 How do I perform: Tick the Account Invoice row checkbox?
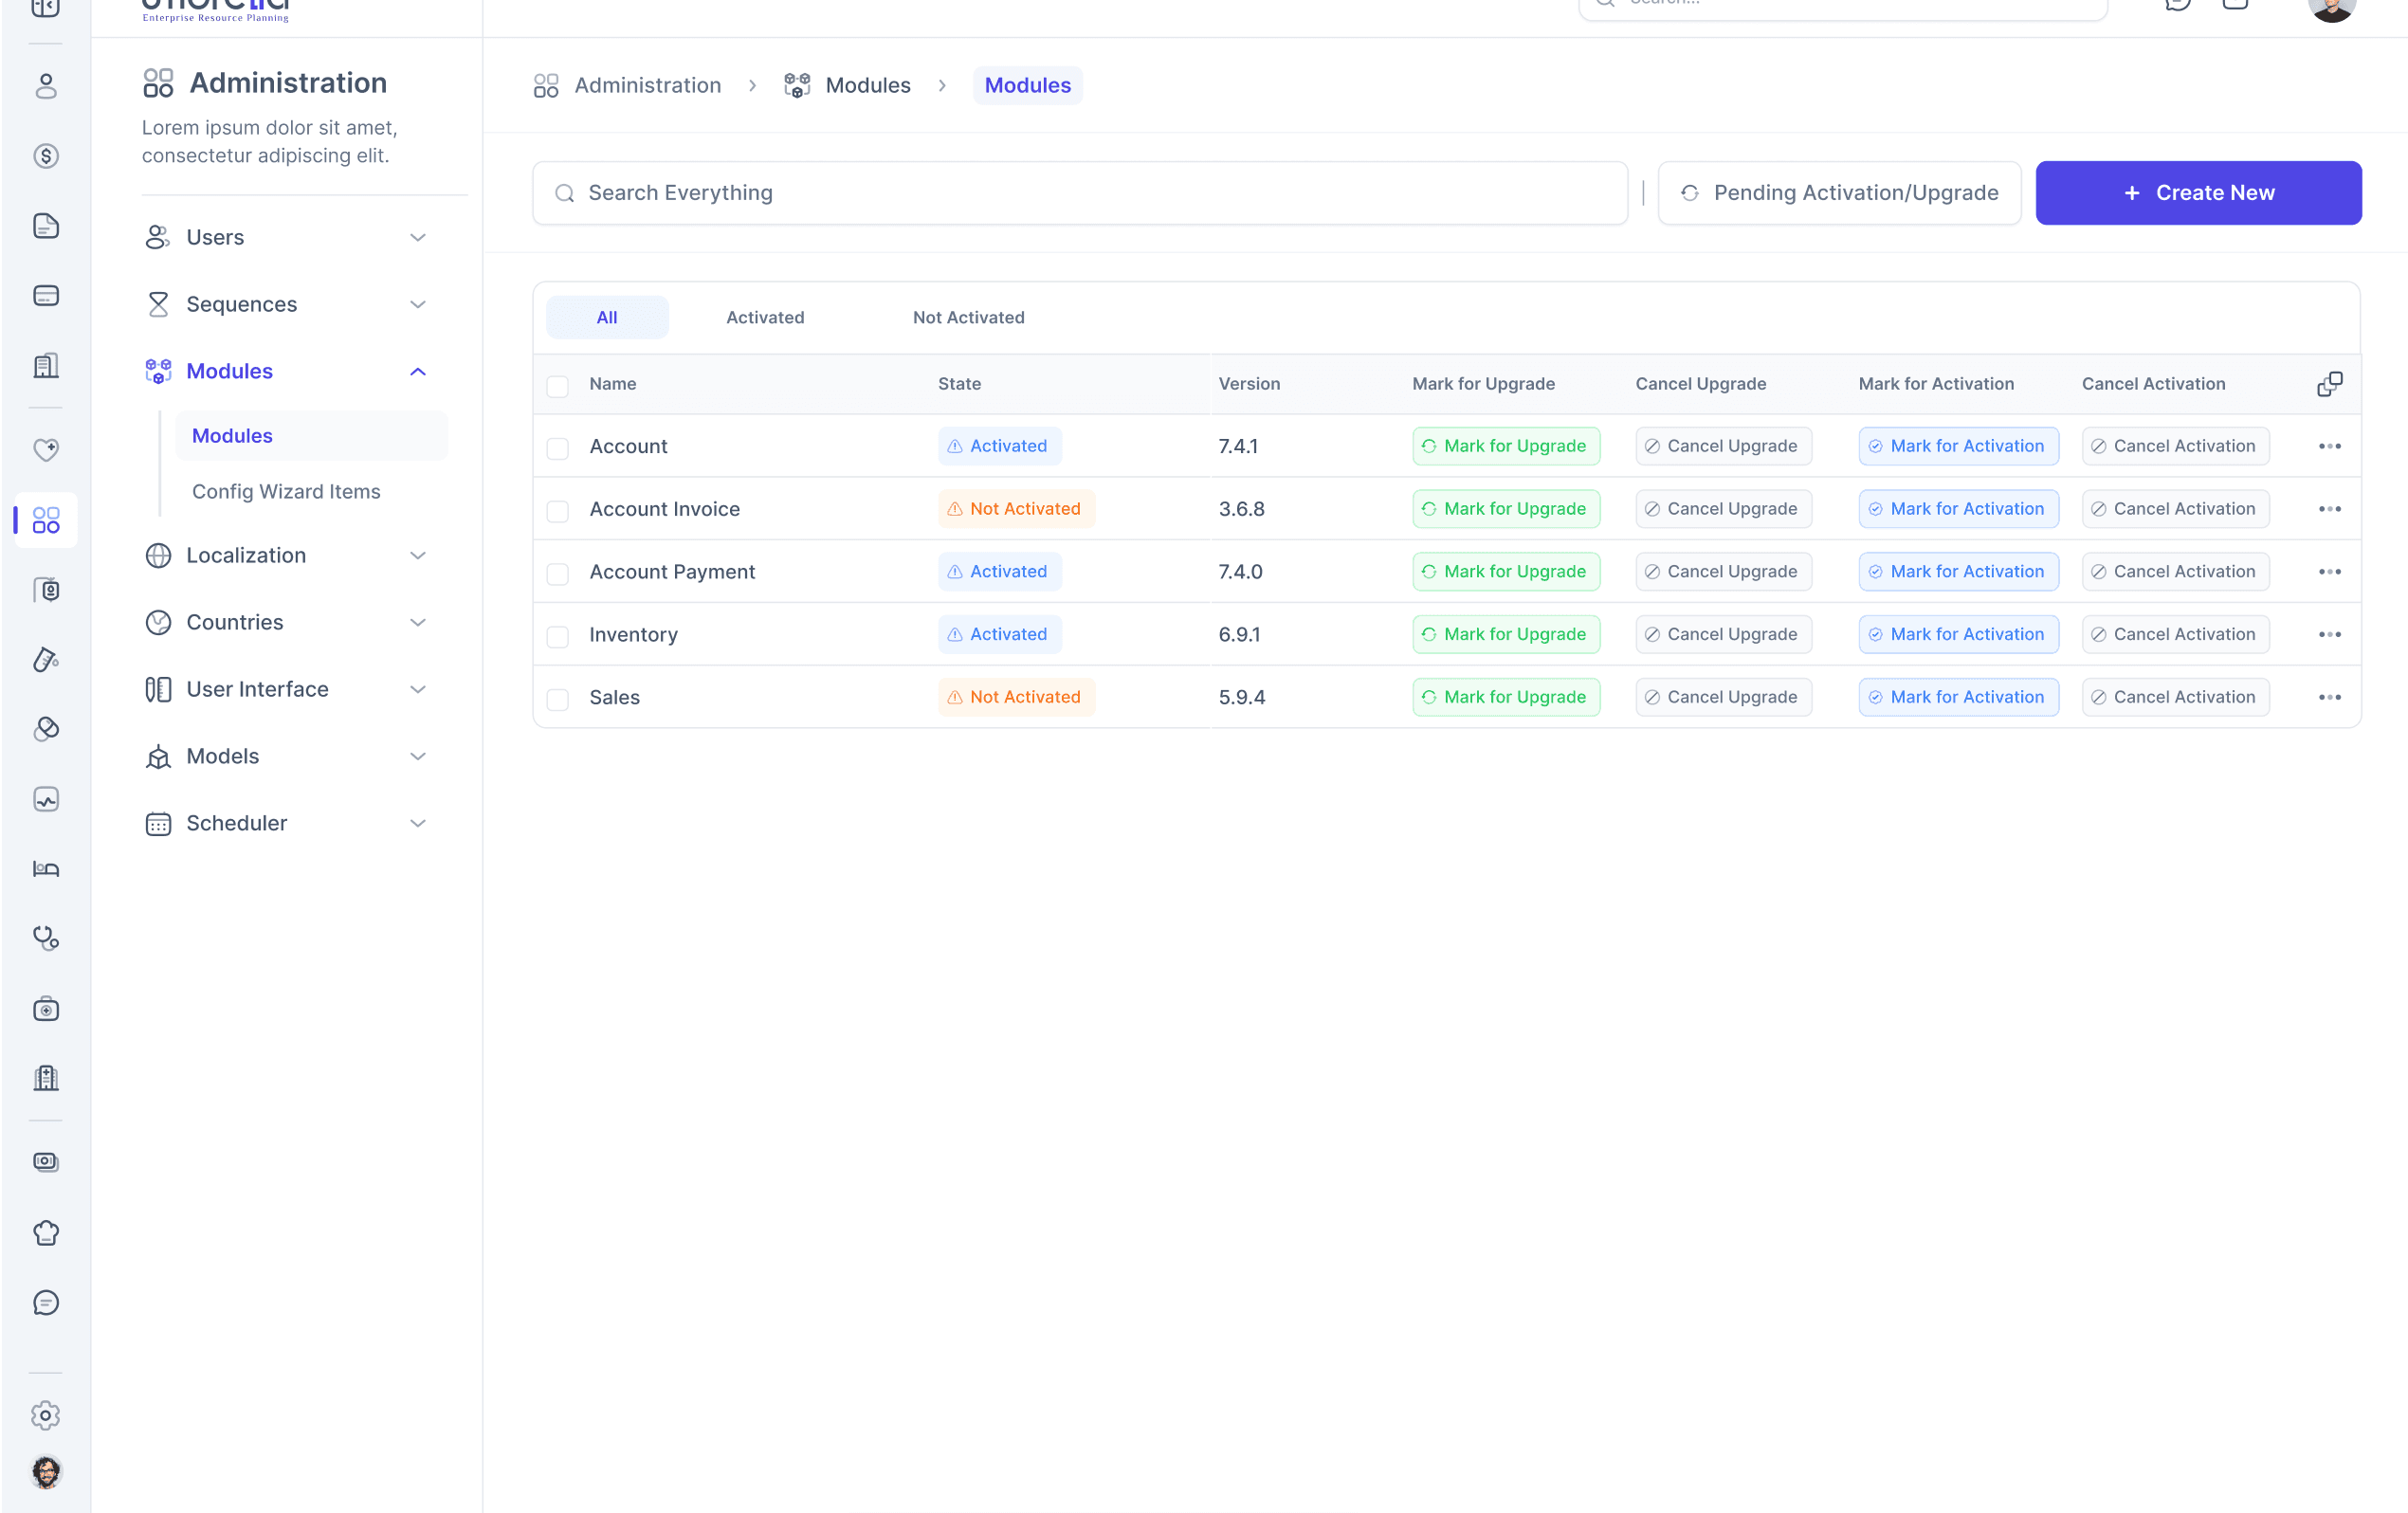click(x=558, y=510)
